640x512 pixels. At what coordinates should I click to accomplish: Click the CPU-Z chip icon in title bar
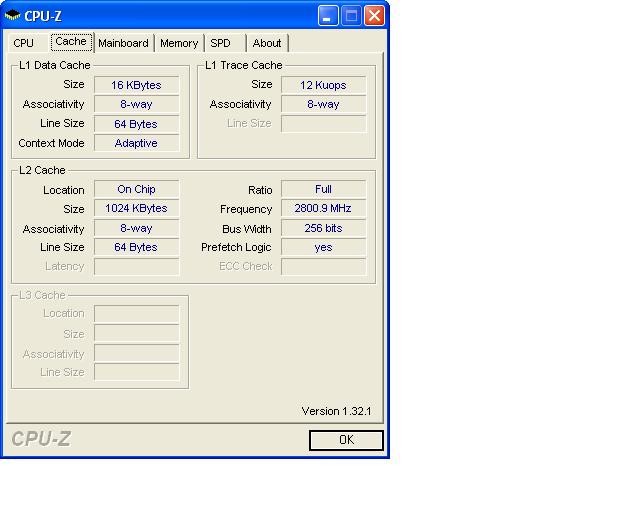click(13, 16)
